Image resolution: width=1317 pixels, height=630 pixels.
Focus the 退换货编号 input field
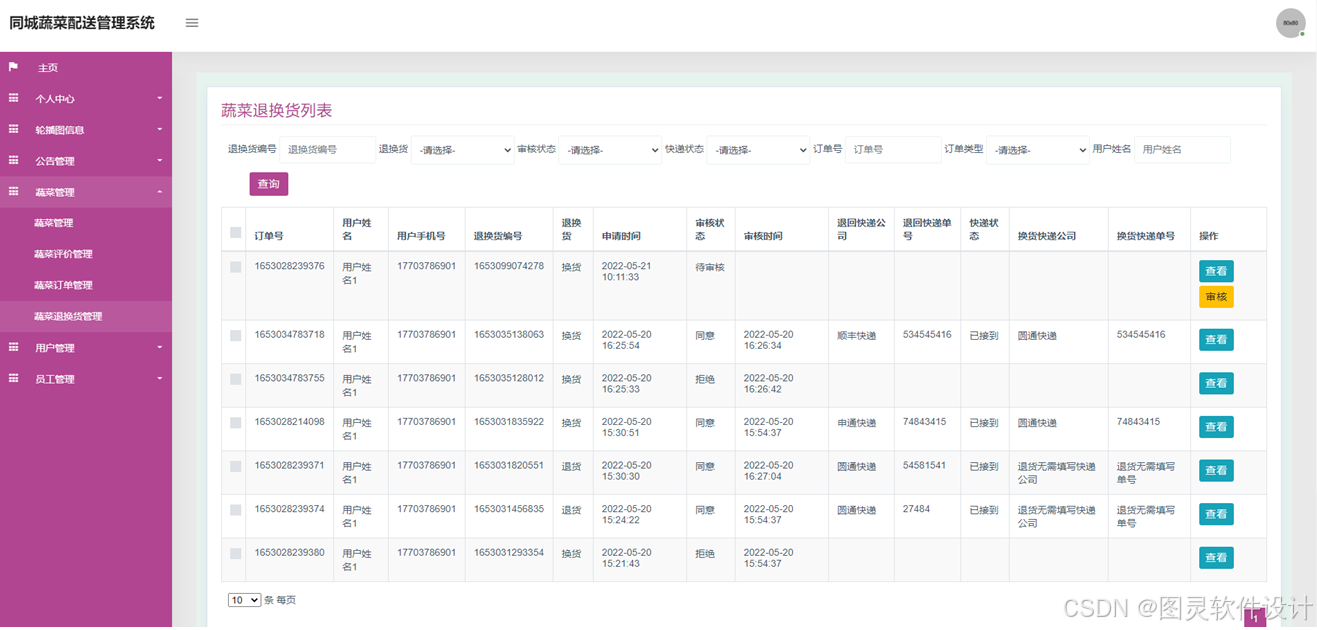point(328,150)
